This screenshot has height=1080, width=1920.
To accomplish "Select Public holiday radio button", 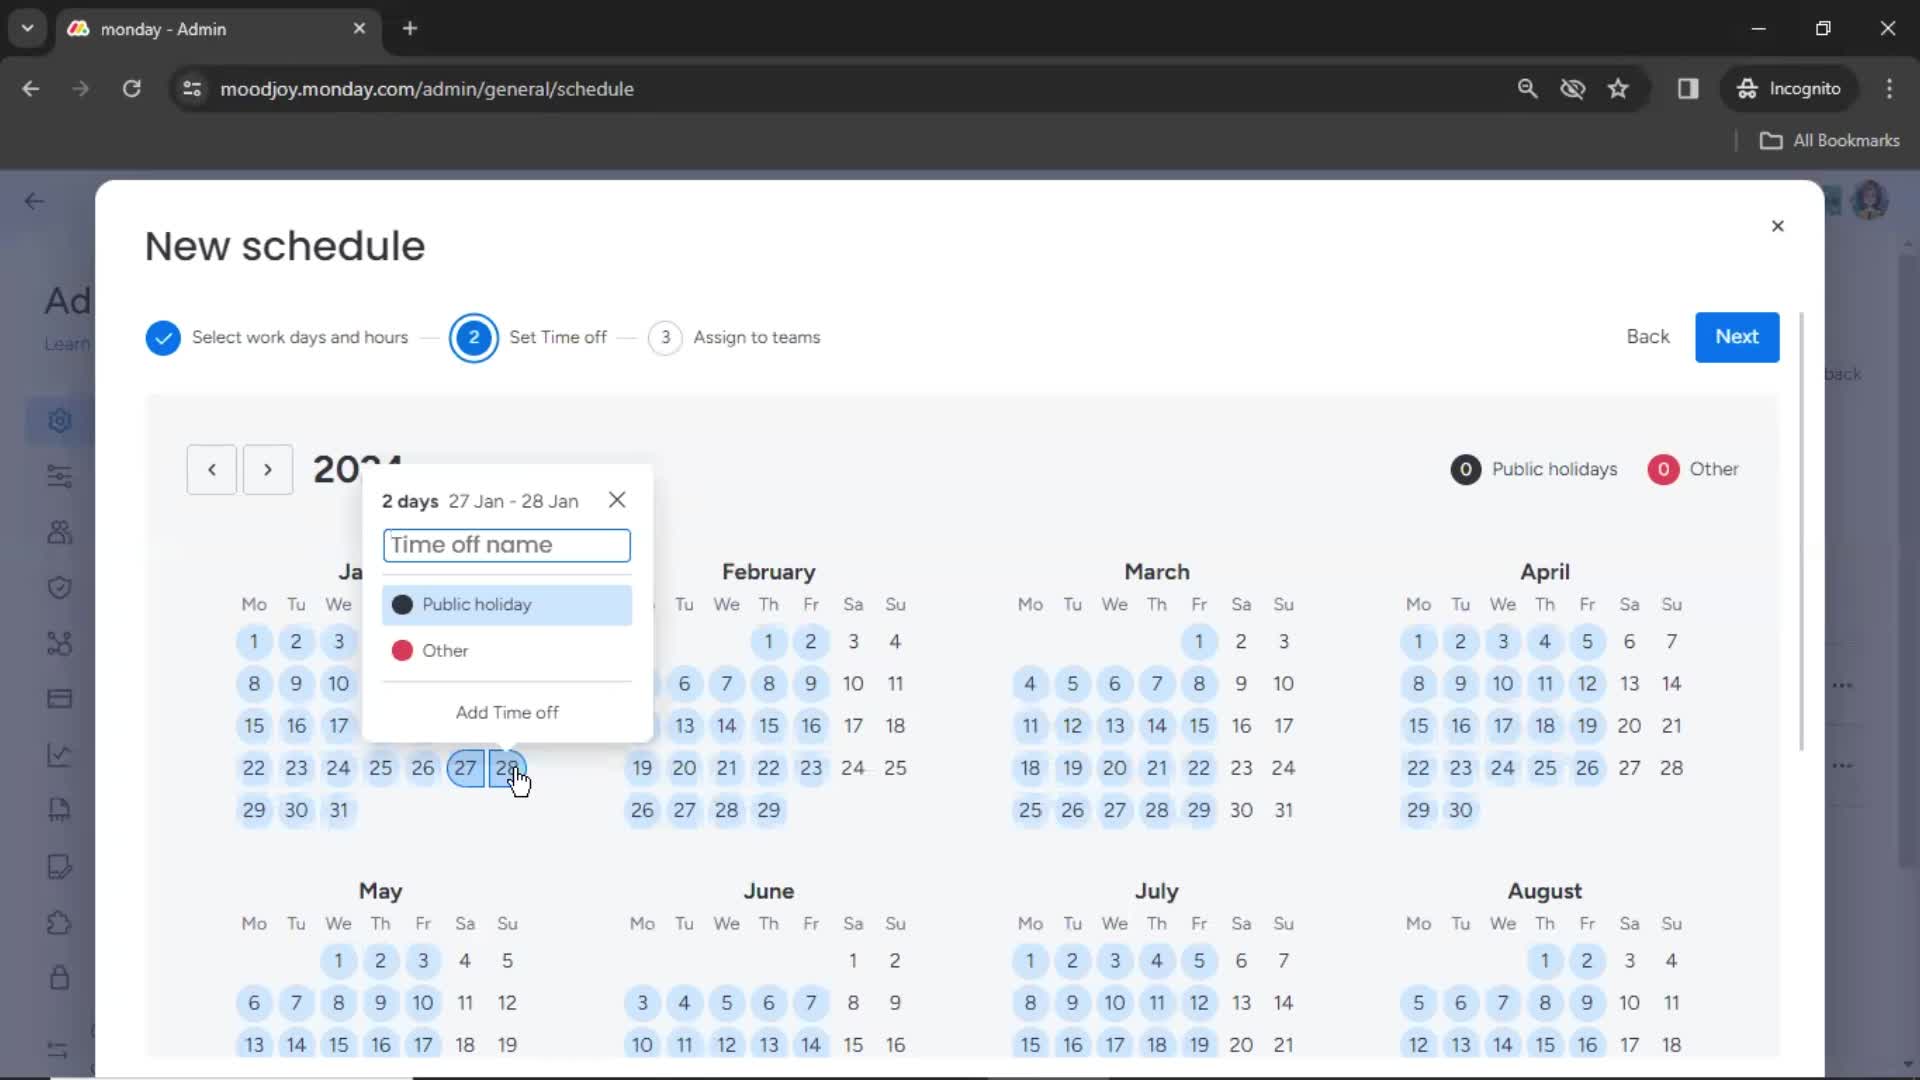I will (x=402, y=604).
